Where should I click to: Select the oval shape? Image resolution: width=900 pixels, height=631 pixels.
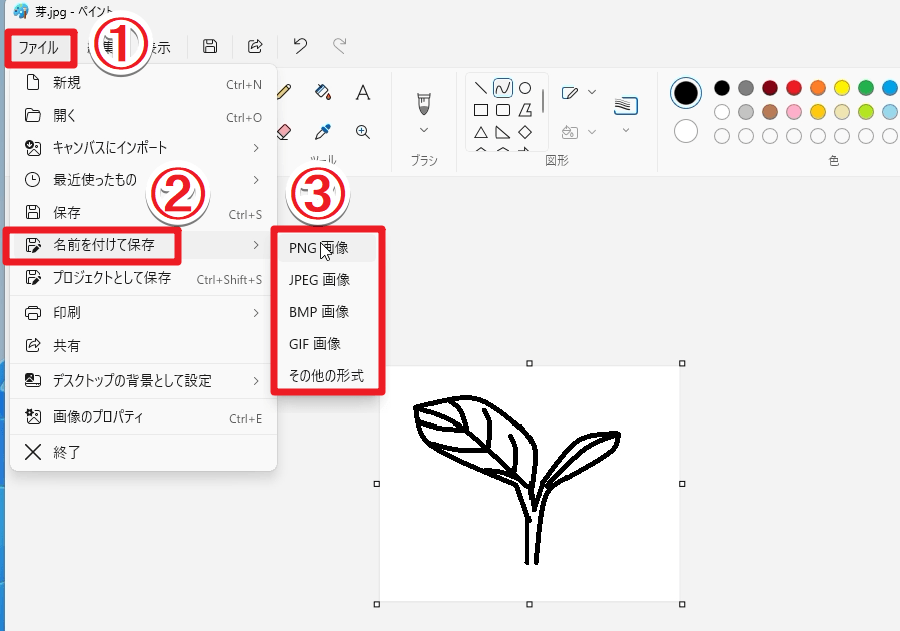click(525, 88)
